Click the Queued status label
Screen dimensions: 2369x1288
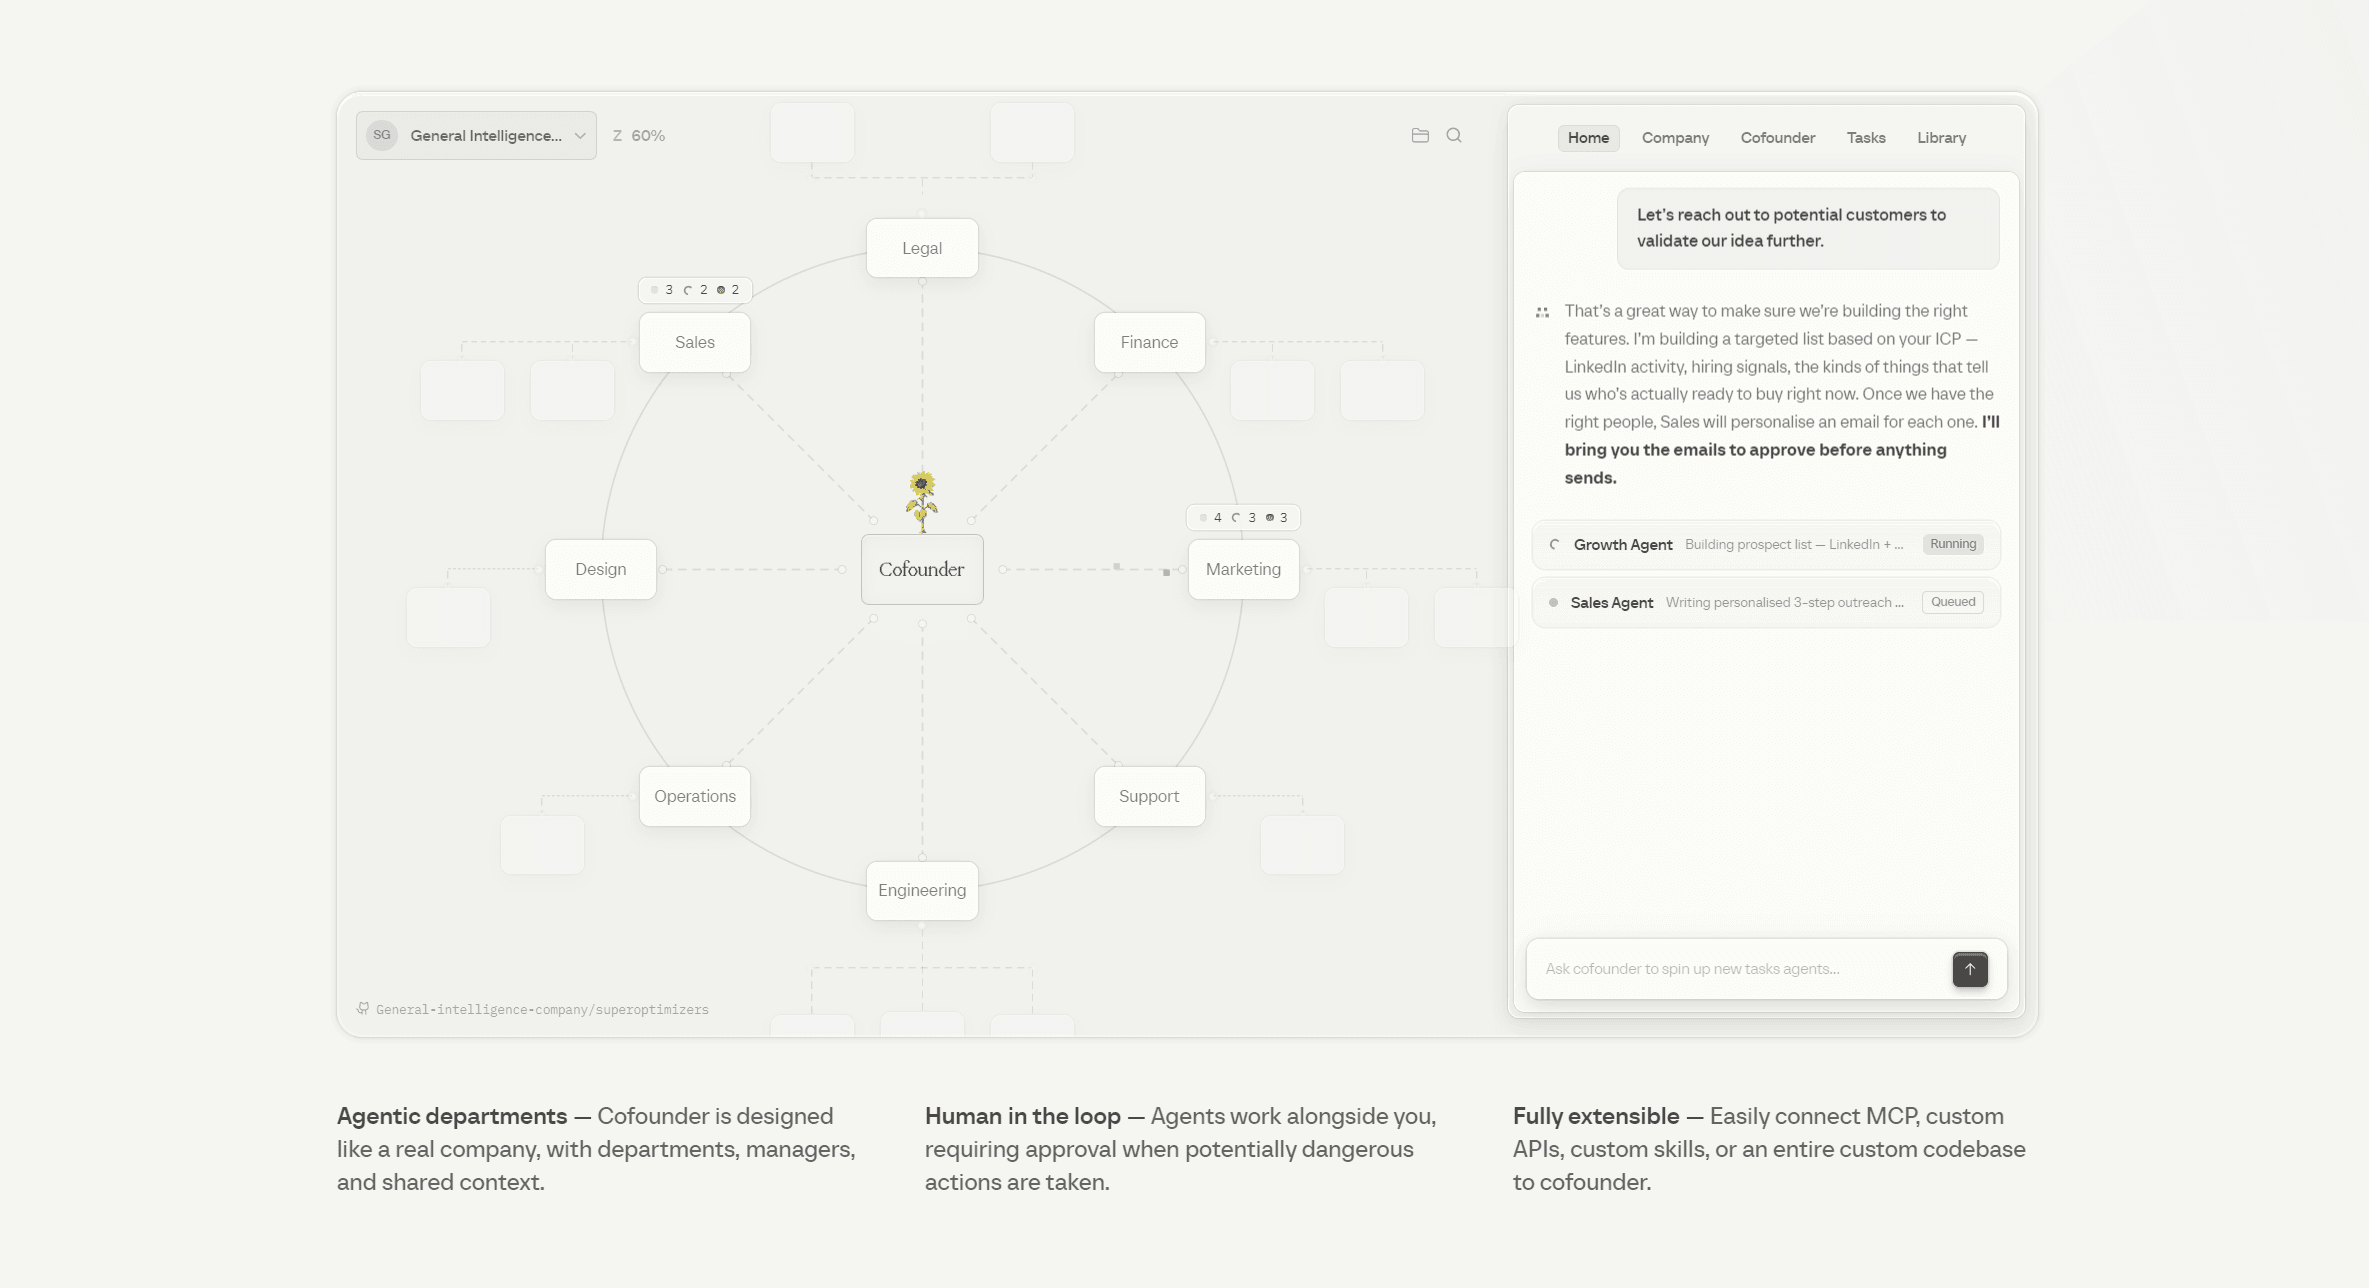tap(1953, 602)
